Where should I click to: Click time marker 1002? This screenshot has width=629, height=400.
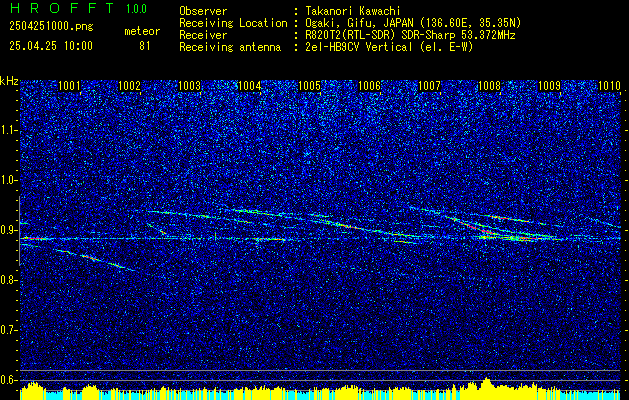pos(130,85)
